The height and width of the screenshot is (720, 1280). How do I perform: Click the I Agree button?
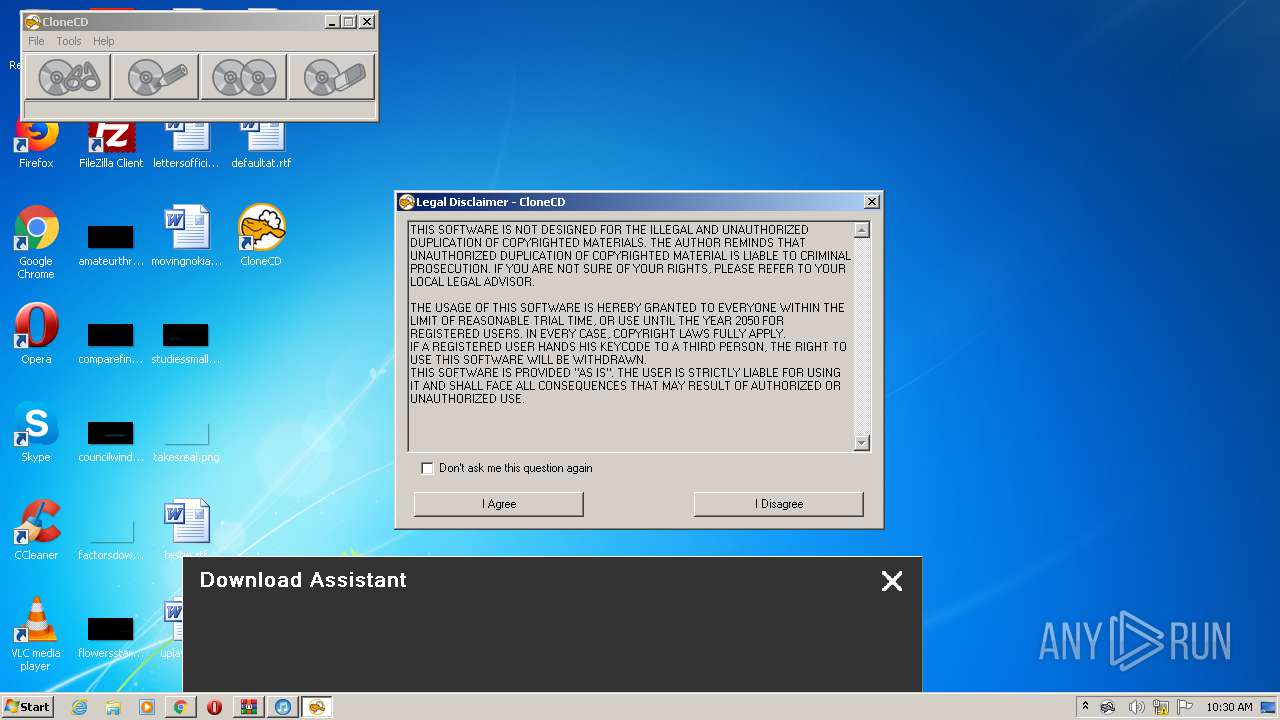pyautogui.click(x=498, y=504)
